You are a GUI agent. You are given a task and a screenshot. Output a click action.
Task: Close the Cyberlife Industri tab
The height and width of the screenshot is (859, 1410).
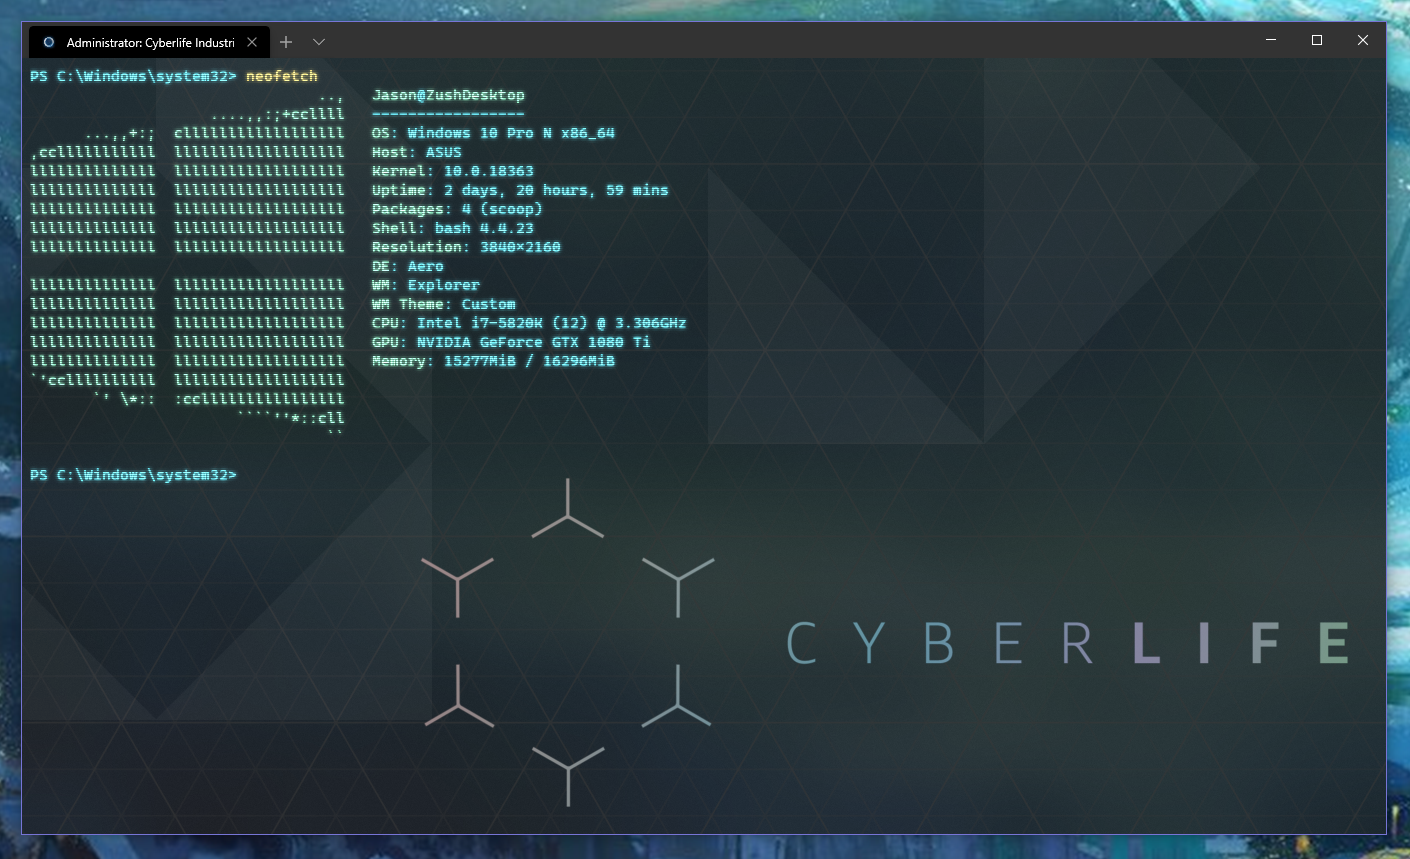pyautogui.click(x=252, y=42)
